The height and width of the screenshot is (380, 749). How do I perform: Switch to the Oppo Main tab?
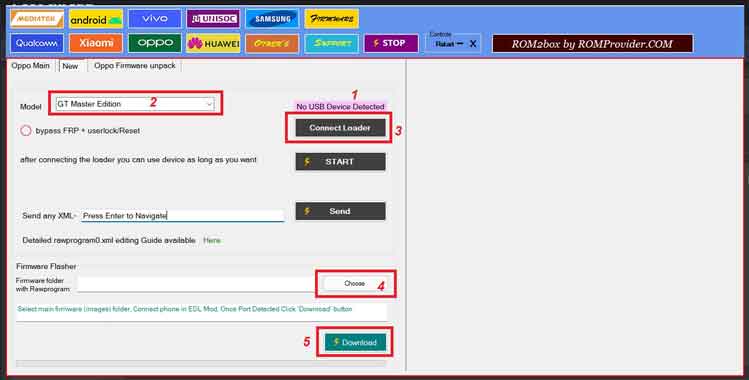(x=31, y=66)
